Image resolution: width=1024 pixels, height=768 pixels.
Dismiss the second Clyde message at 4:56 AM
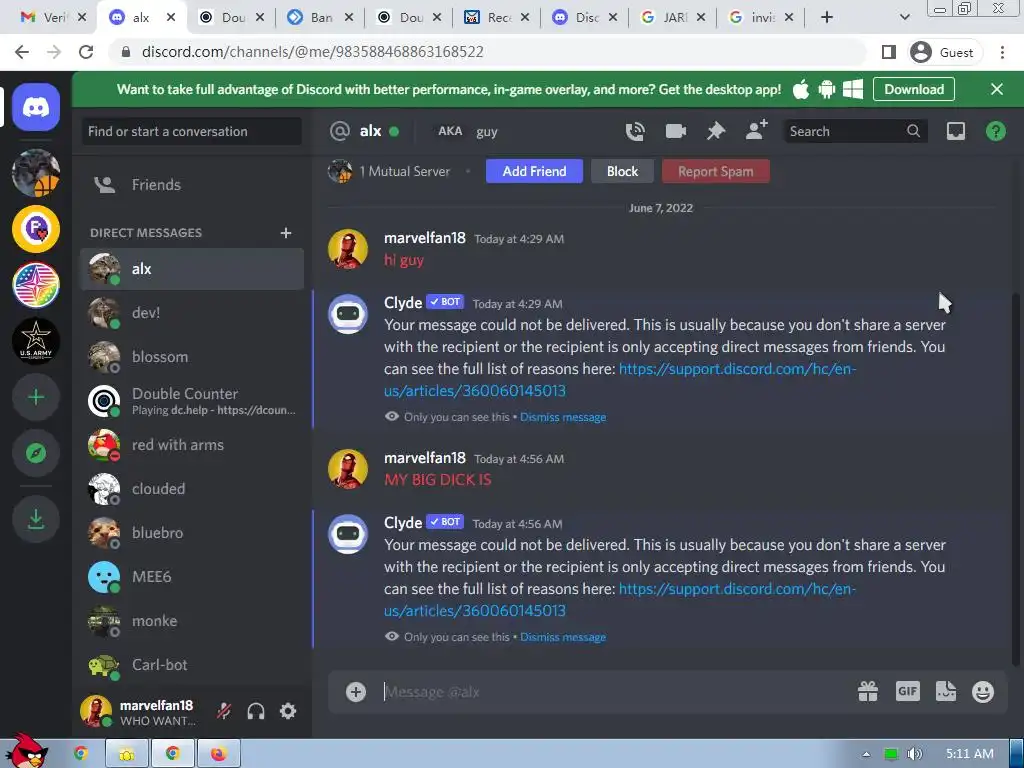tap(563, 637)
